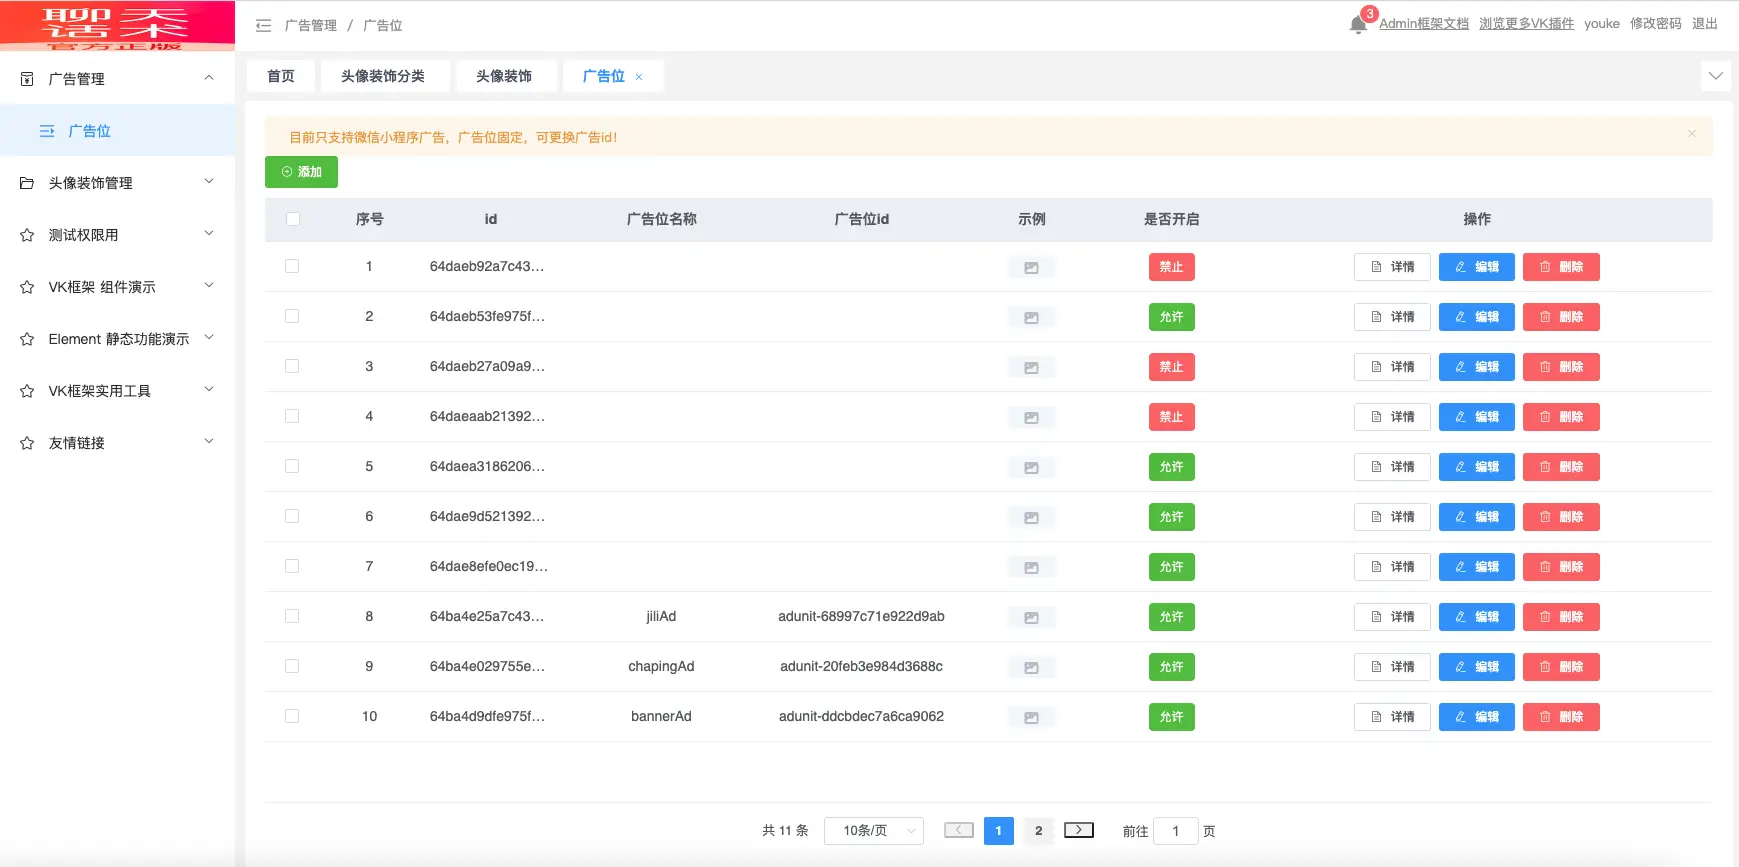Collapse sidebar using the hamburger icon

[264, 25]
